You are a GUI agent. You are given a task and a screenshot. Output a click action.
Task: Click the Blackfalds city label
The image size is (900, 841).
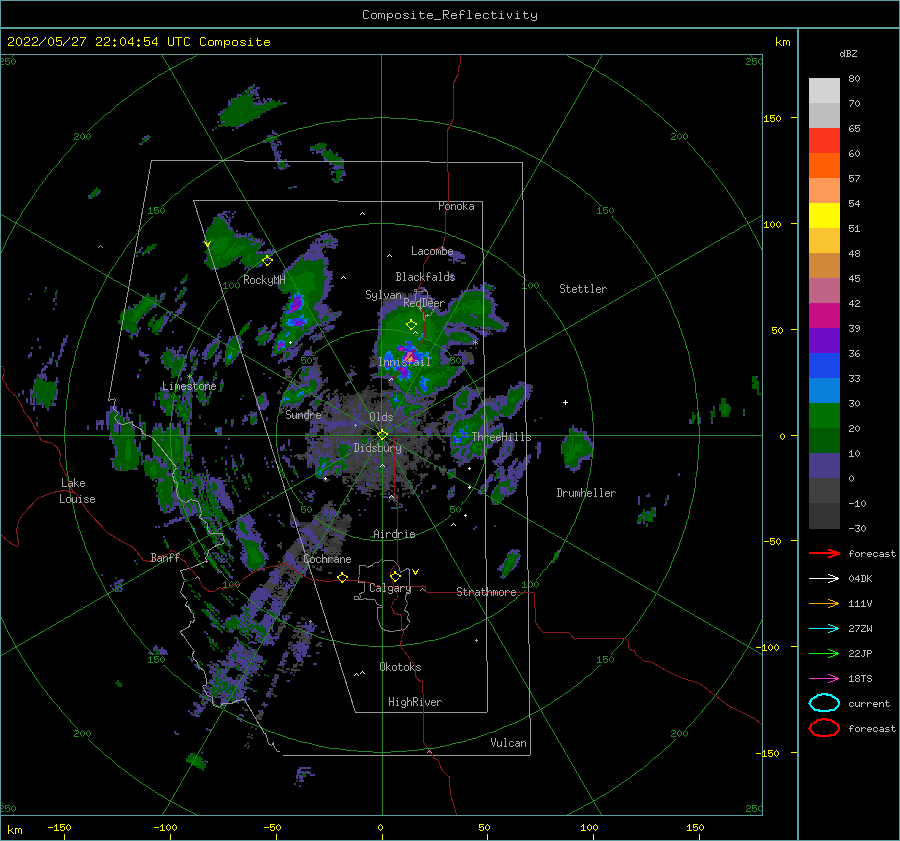tap(425, 277)
